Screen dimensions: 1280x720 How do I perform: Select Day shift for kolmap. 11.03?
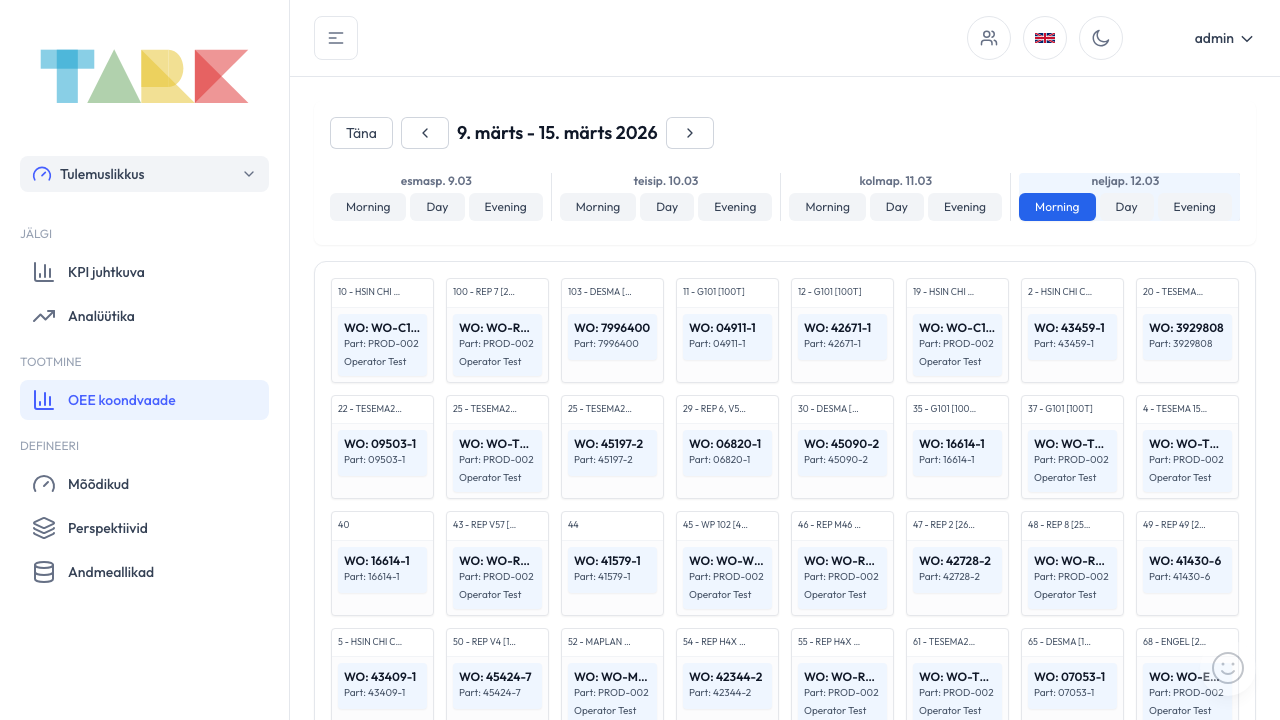pyautogui.click(x=896, y=207)
